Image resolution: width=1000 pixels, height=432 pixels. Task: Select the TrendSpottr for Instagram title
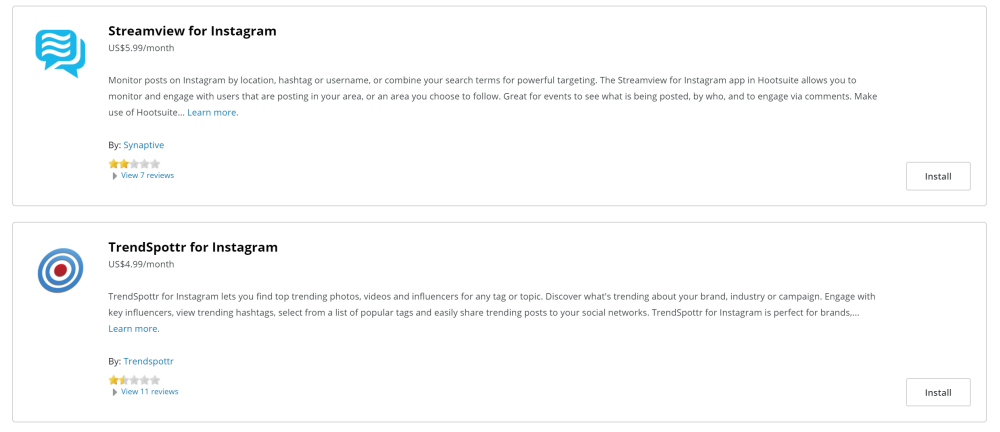click(193, 248)
